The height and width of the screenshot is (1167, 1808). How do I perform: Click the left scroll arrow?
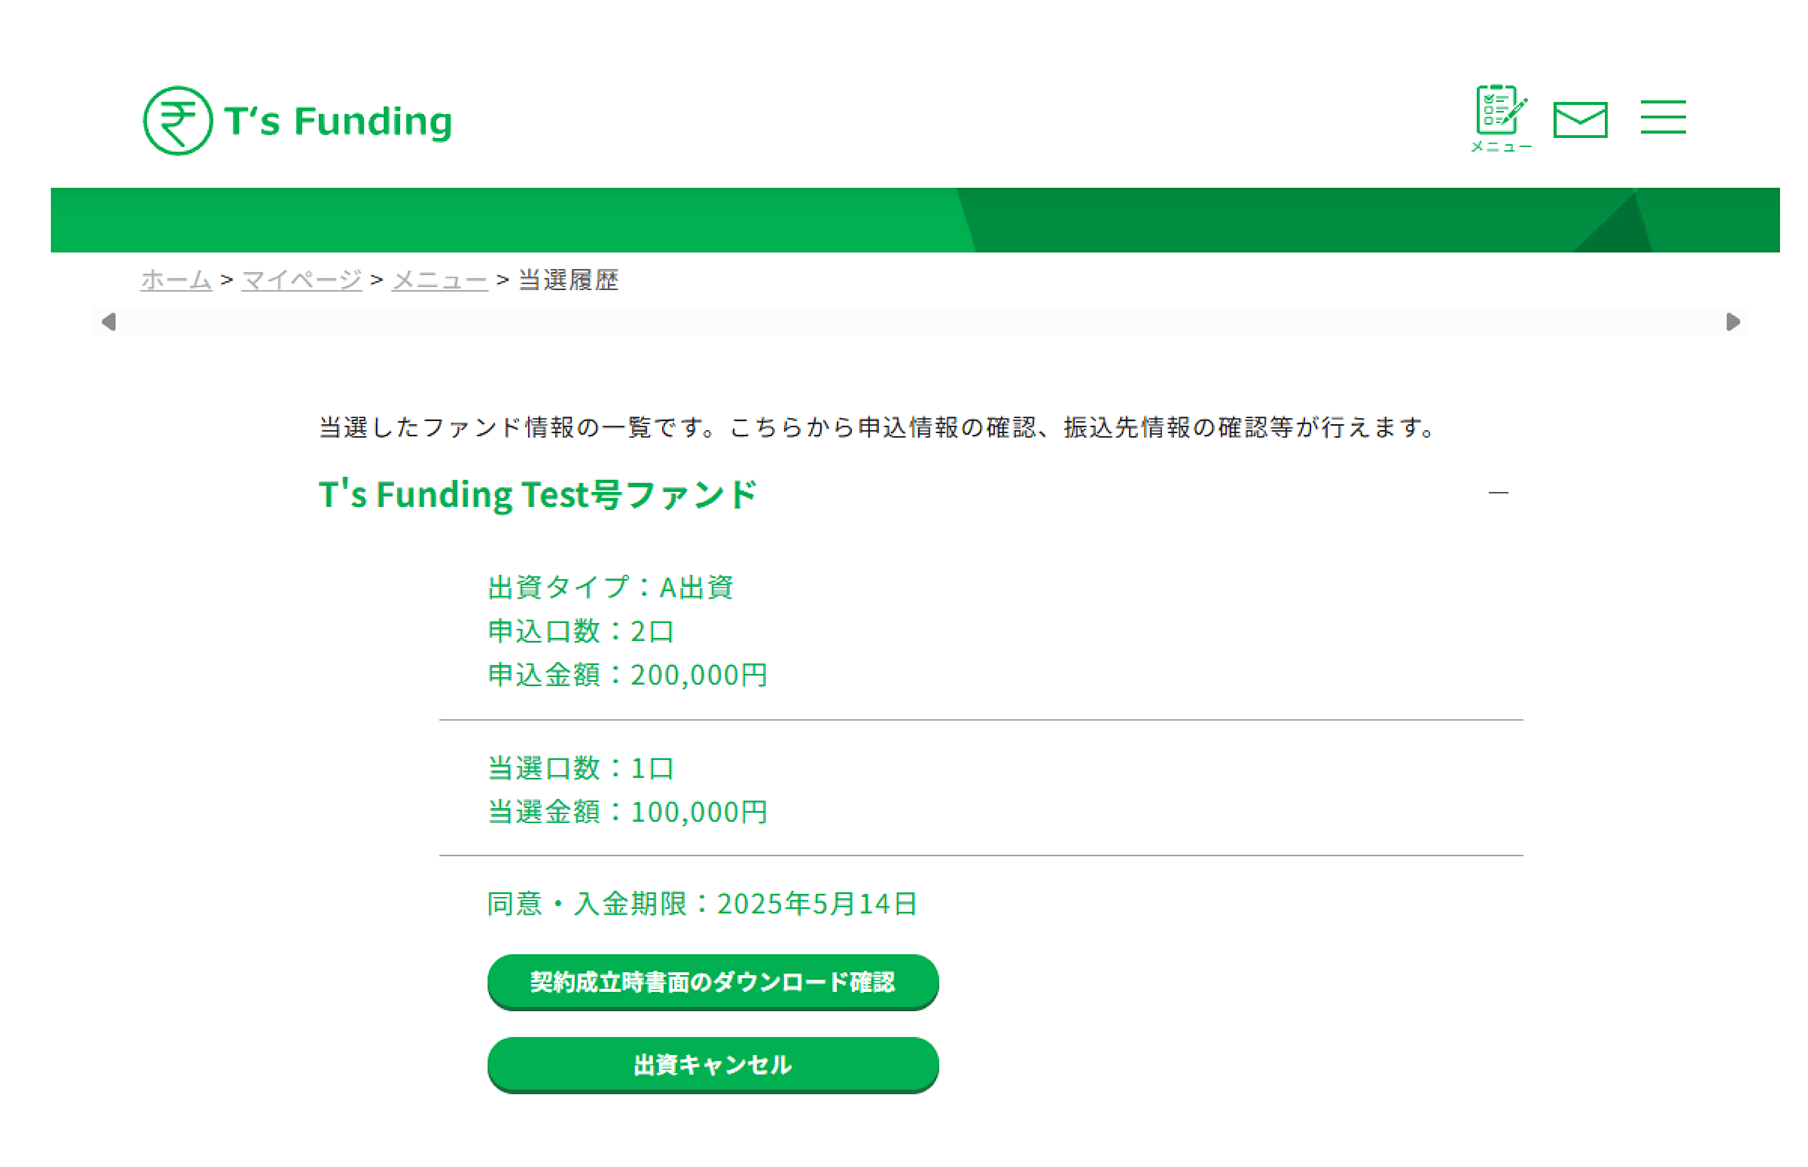(109, 322)
